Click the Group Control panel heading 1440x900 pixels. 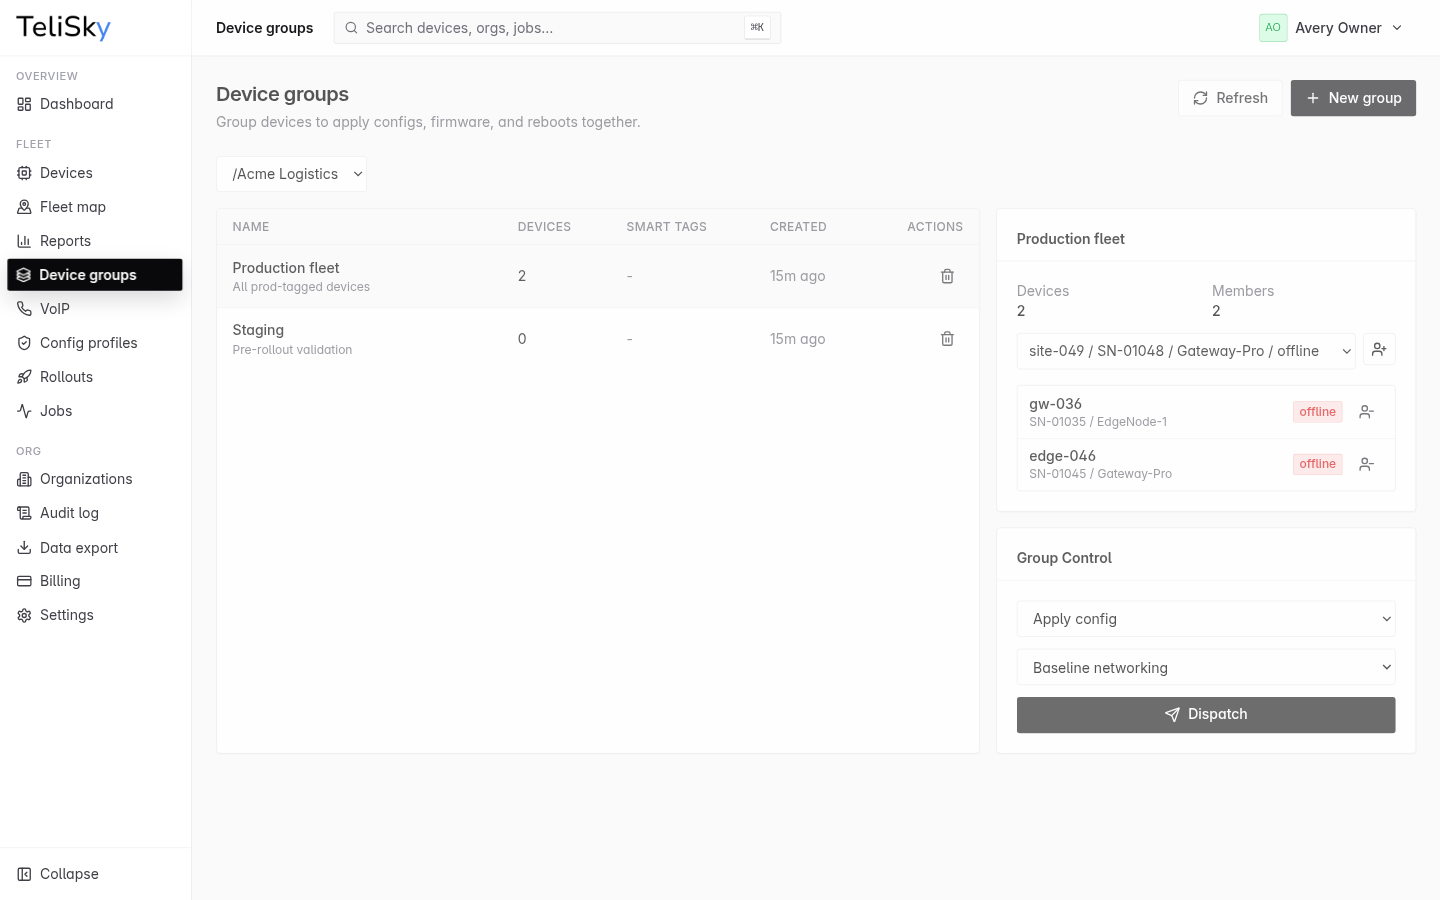[x=1064, y=558]
